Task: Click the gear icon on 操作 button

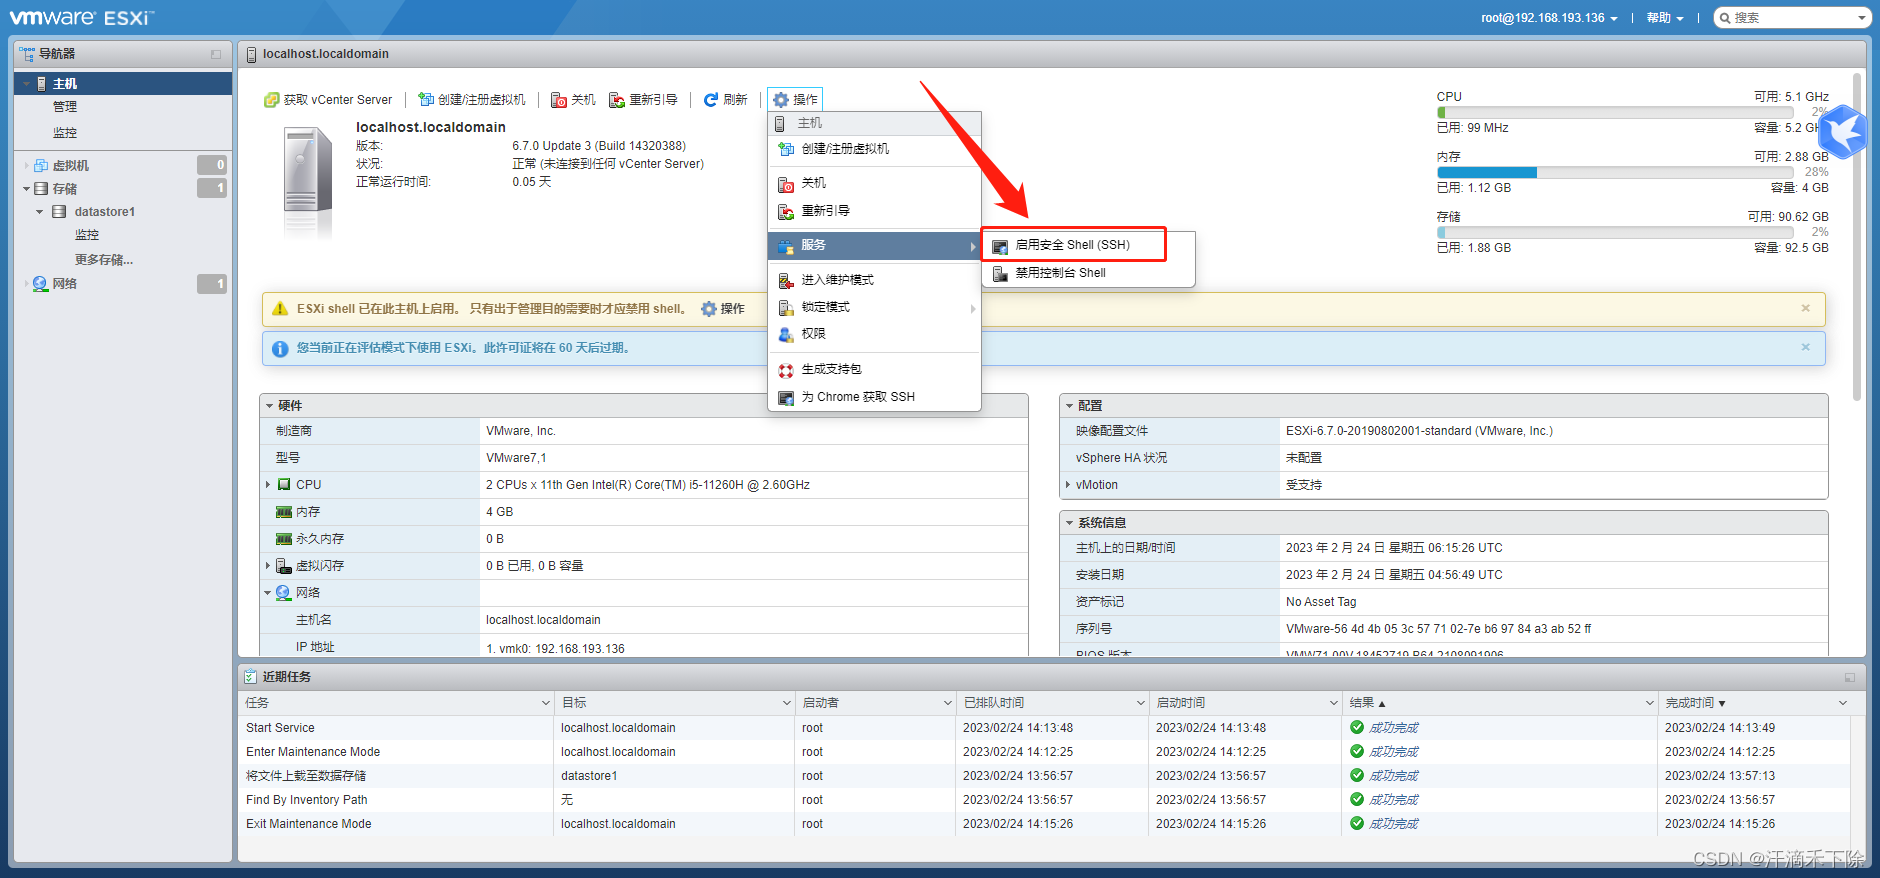Action: tap(781, 100)
